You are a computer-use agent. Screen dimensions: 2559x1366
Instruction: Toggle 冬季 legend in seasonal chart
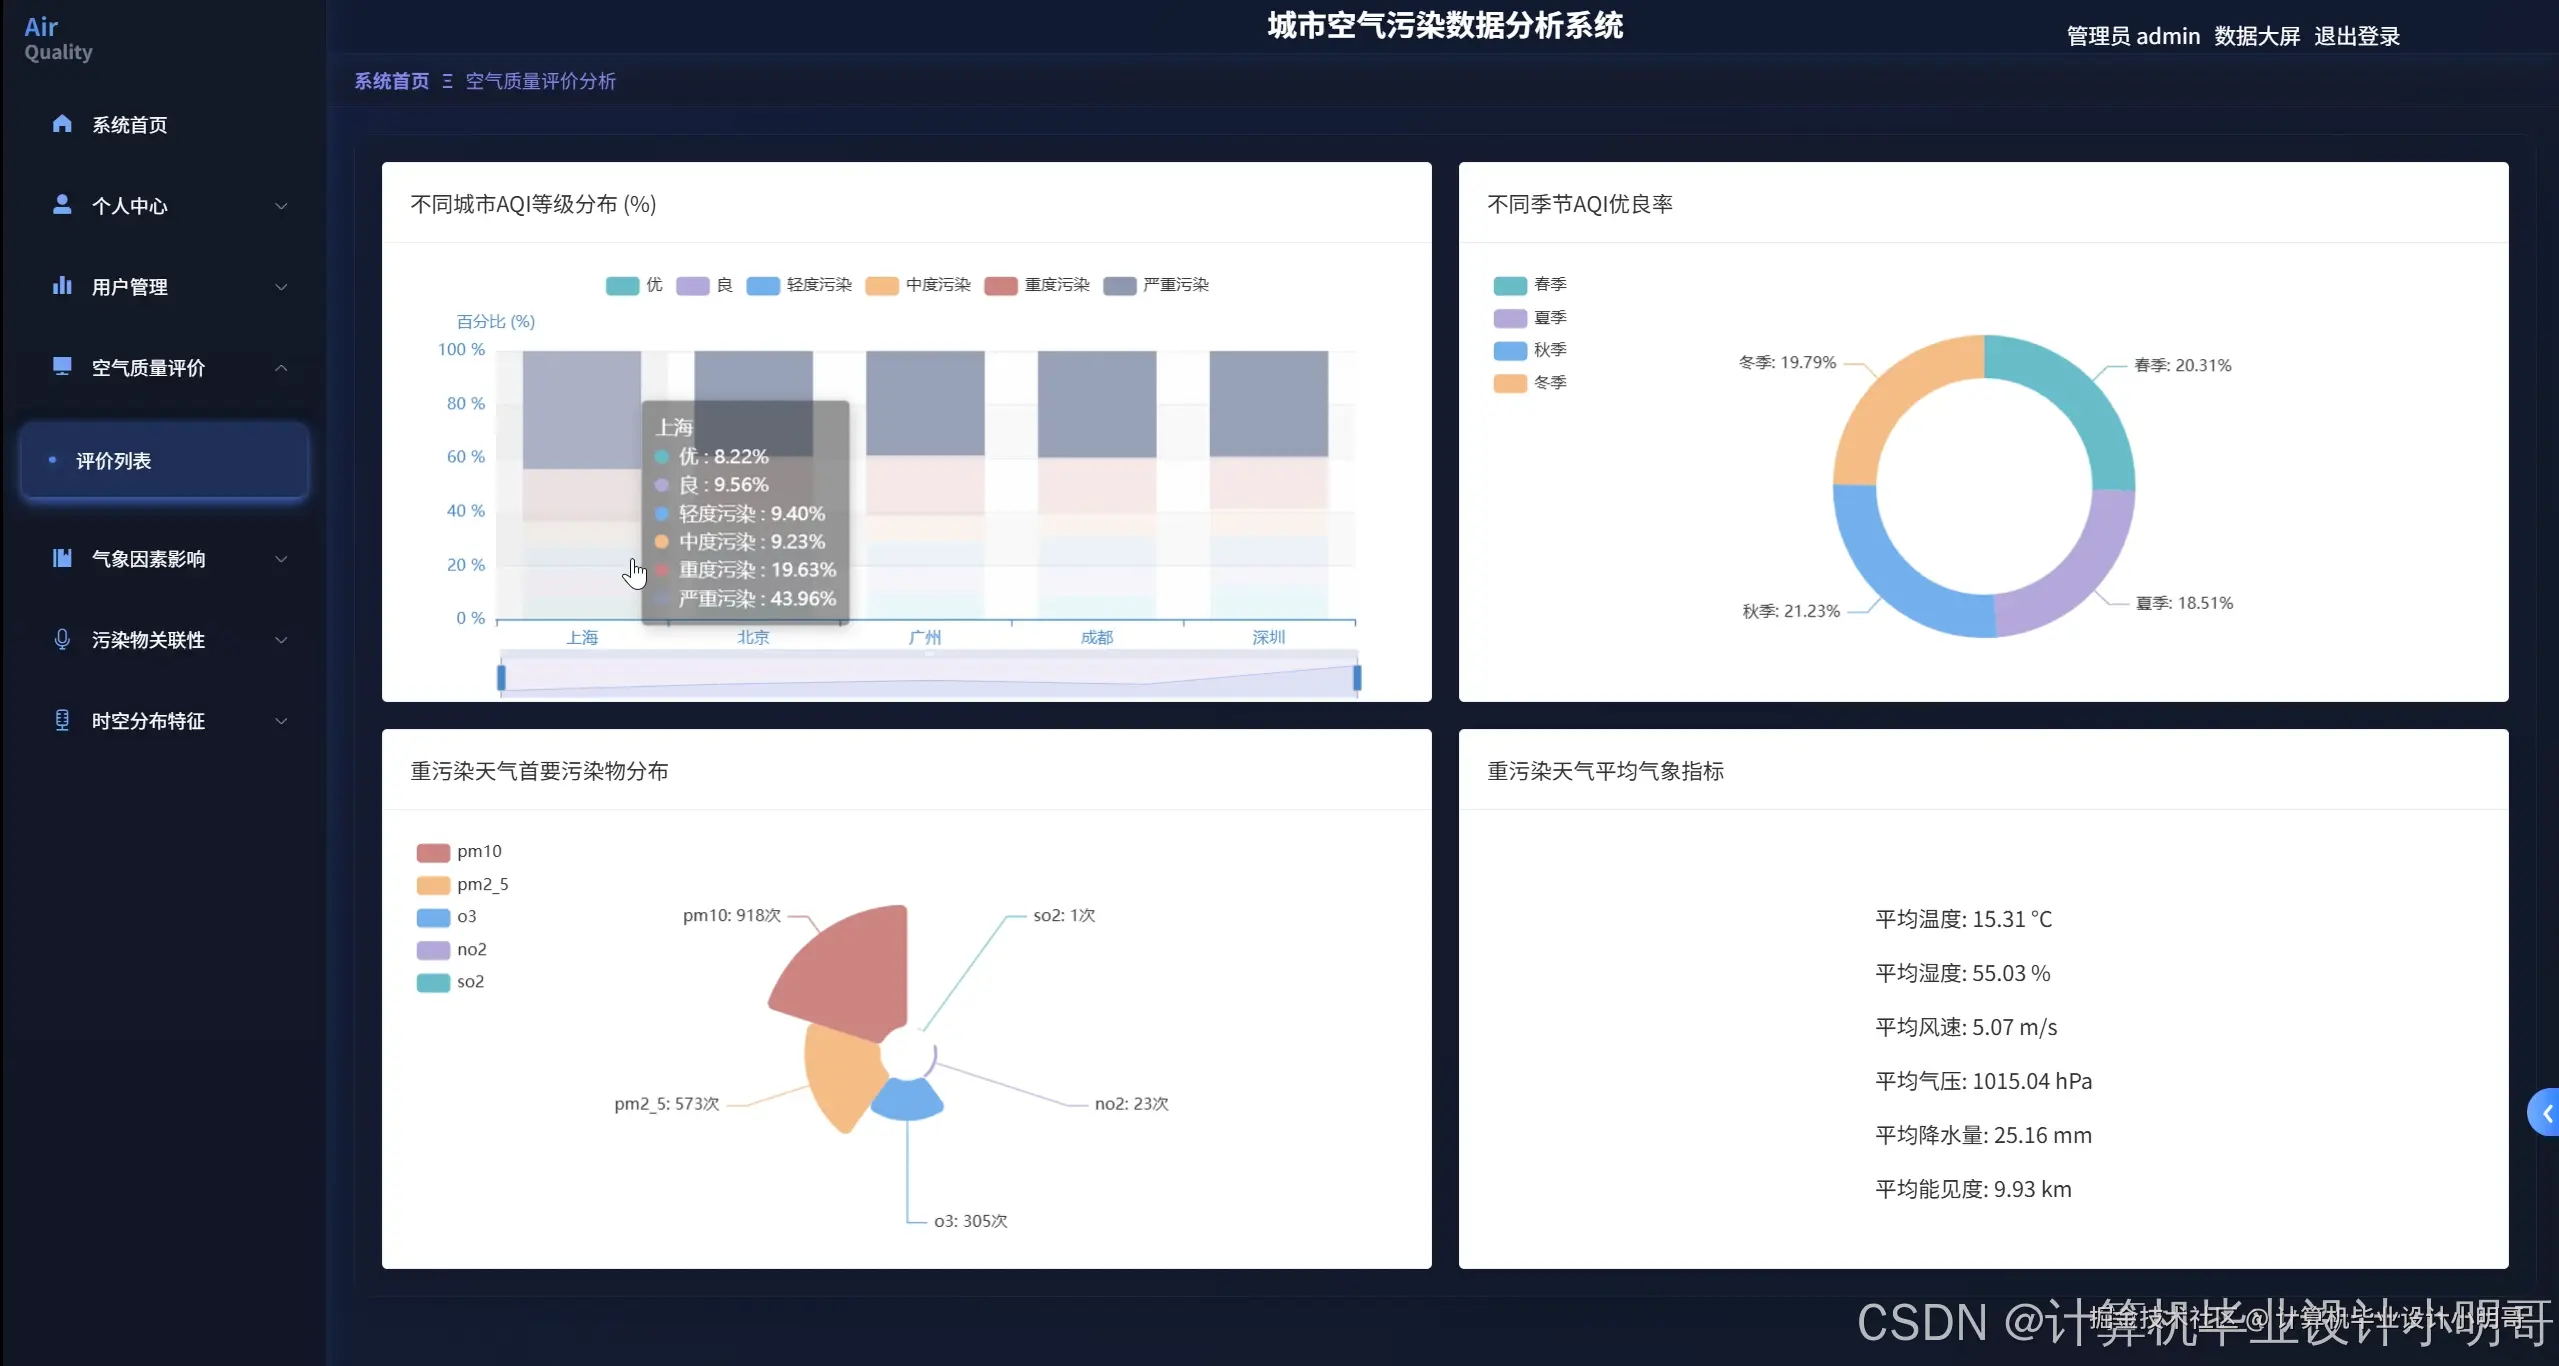(x=1530, y=383)
